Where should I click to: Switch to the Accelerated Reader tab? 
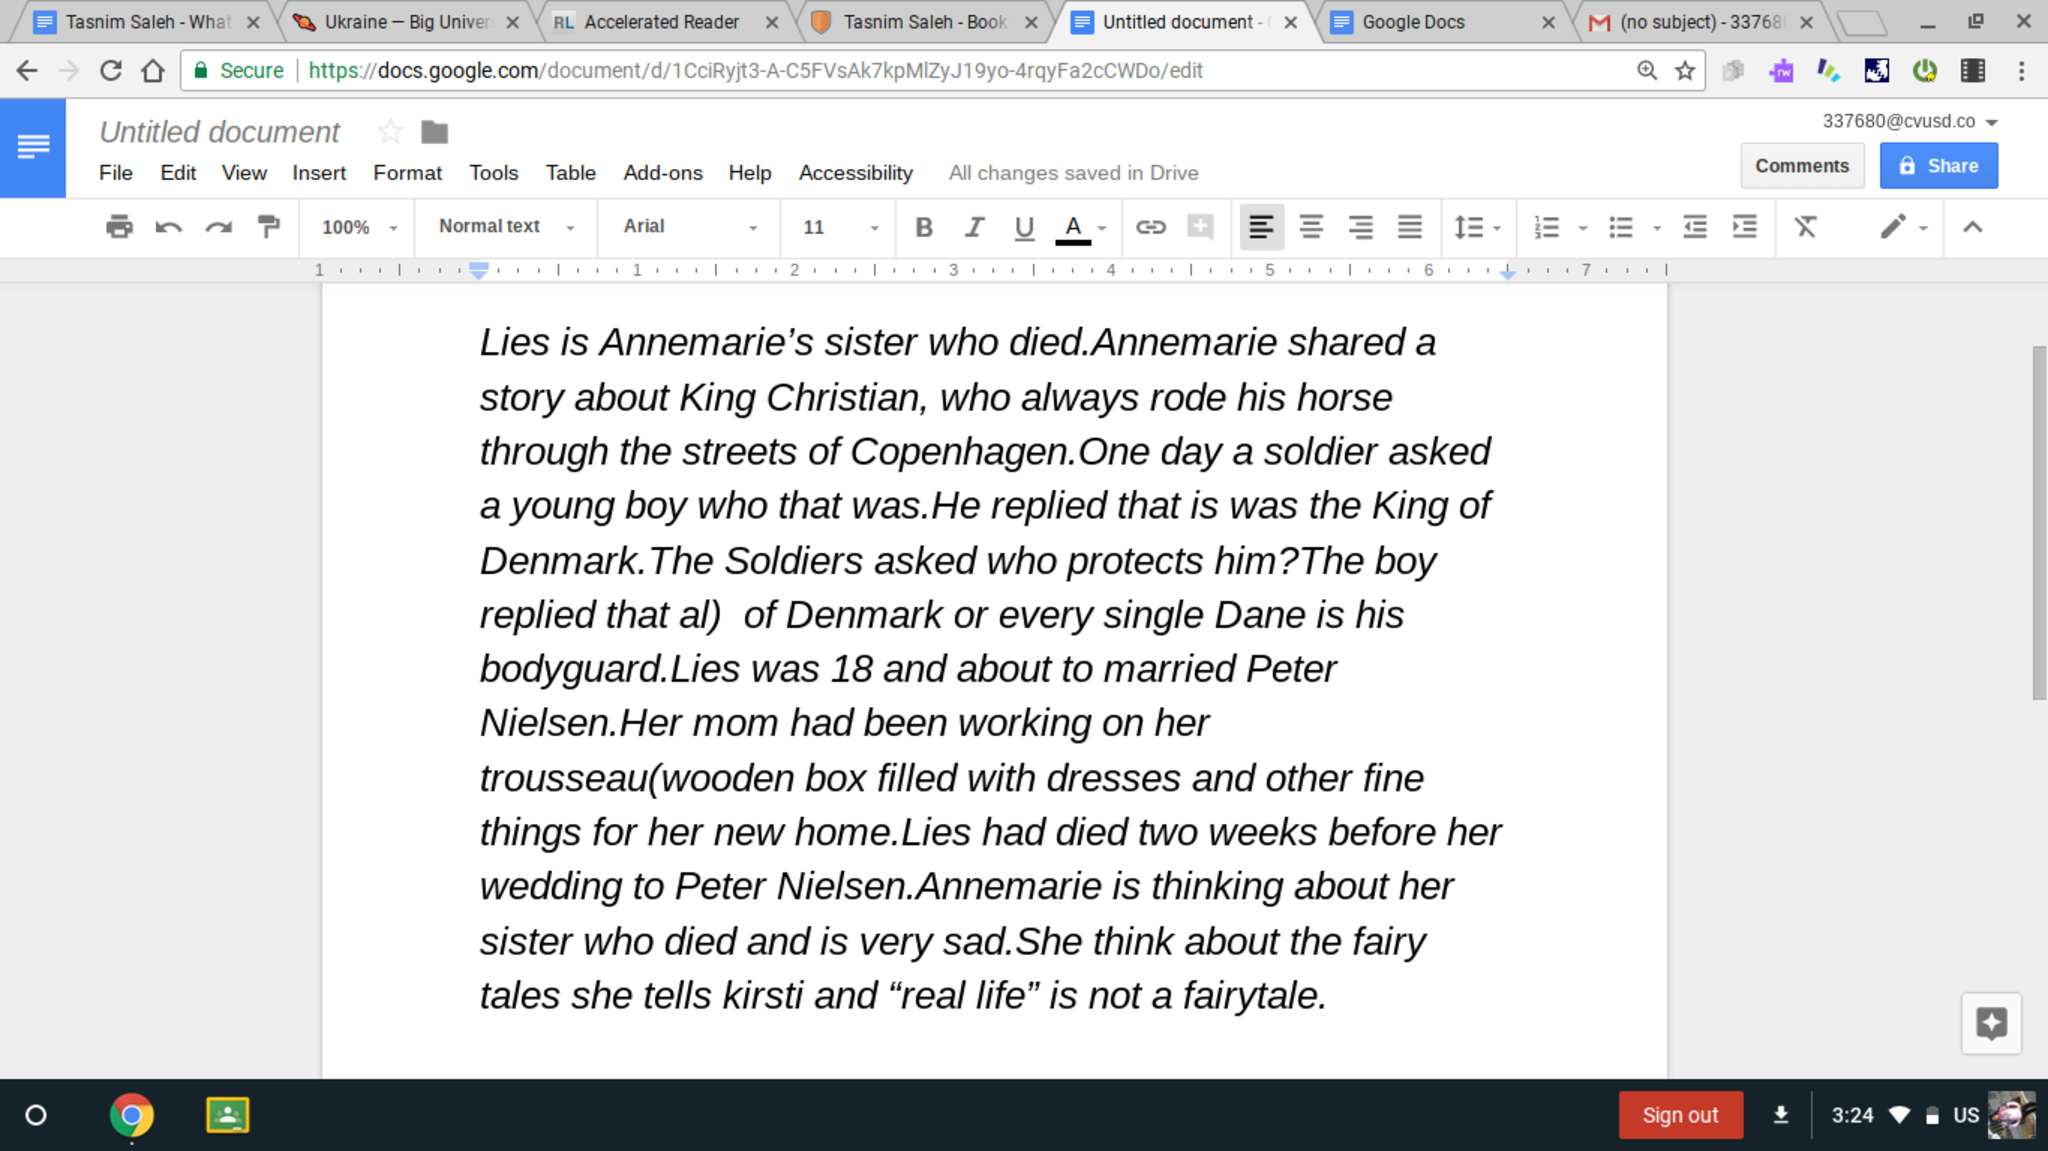661,22
